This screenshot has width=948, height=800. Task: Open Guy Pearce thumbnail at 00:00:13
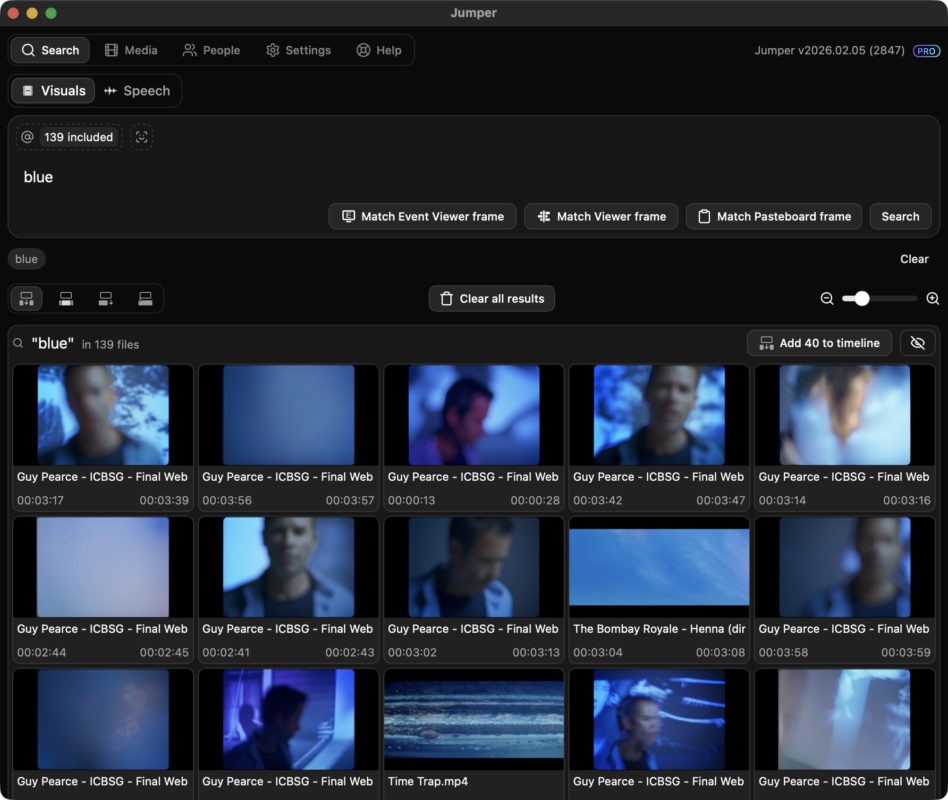pos(474,415)
